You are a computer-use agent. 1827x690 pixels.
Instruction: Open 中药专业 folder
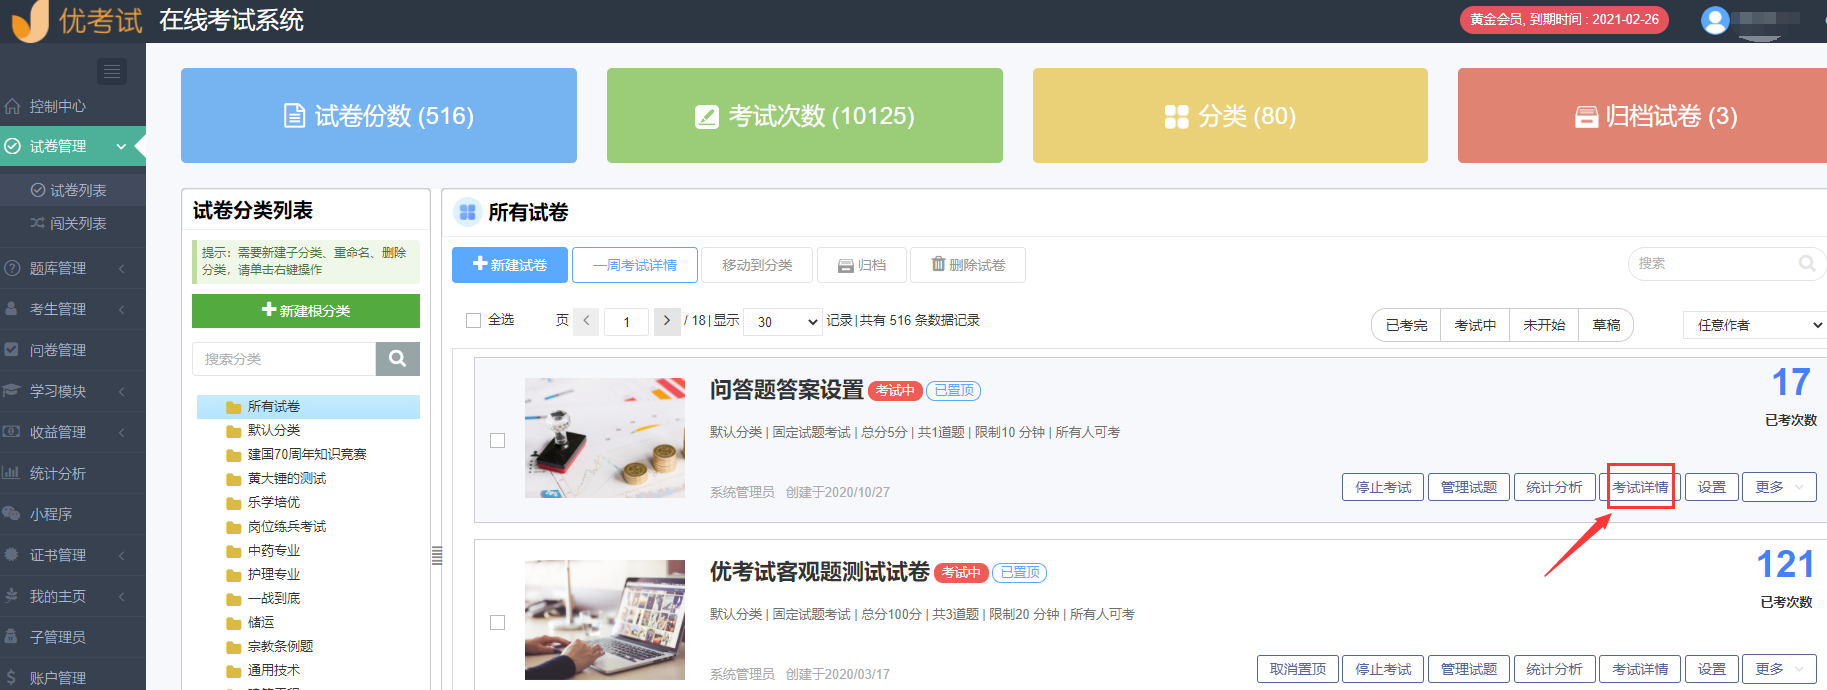(263, 550)
